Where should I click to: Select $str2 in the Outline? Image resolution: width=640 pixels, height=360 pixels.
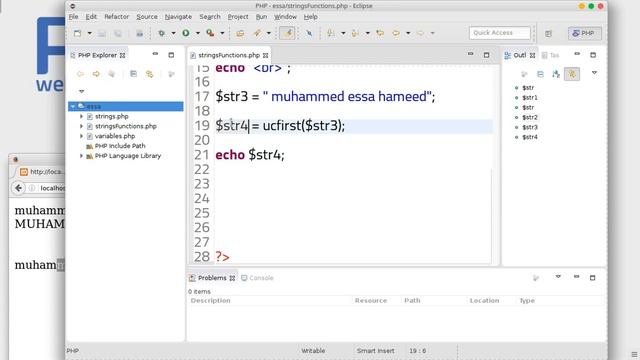point(530,117)
